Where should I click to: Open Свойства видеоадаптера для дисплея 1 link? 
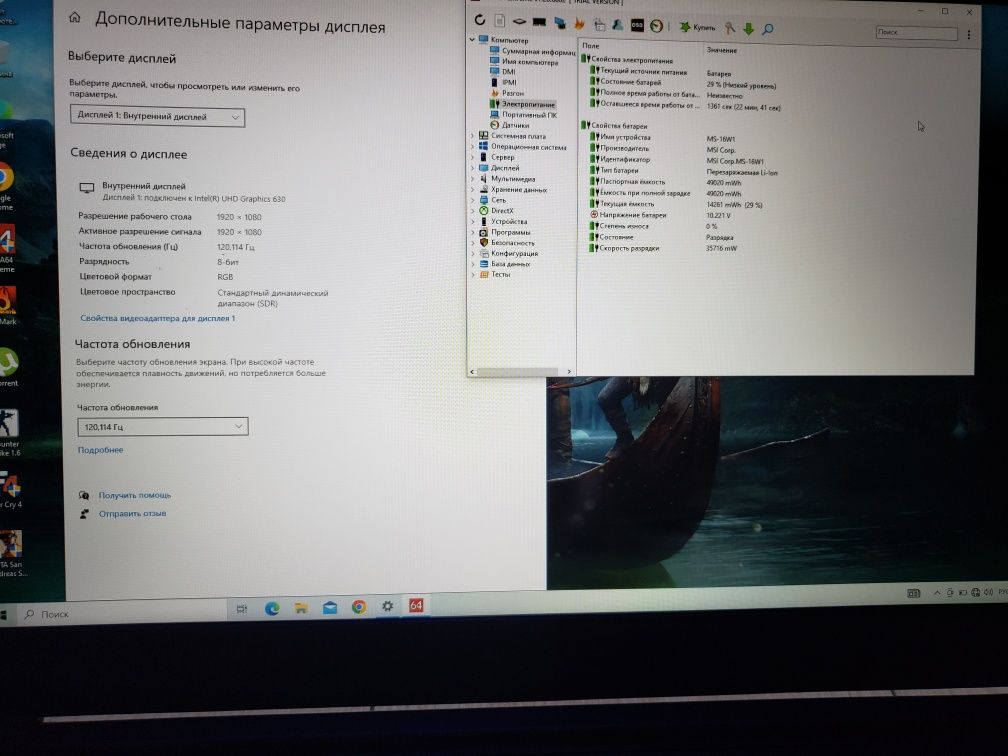coord(158,318)
